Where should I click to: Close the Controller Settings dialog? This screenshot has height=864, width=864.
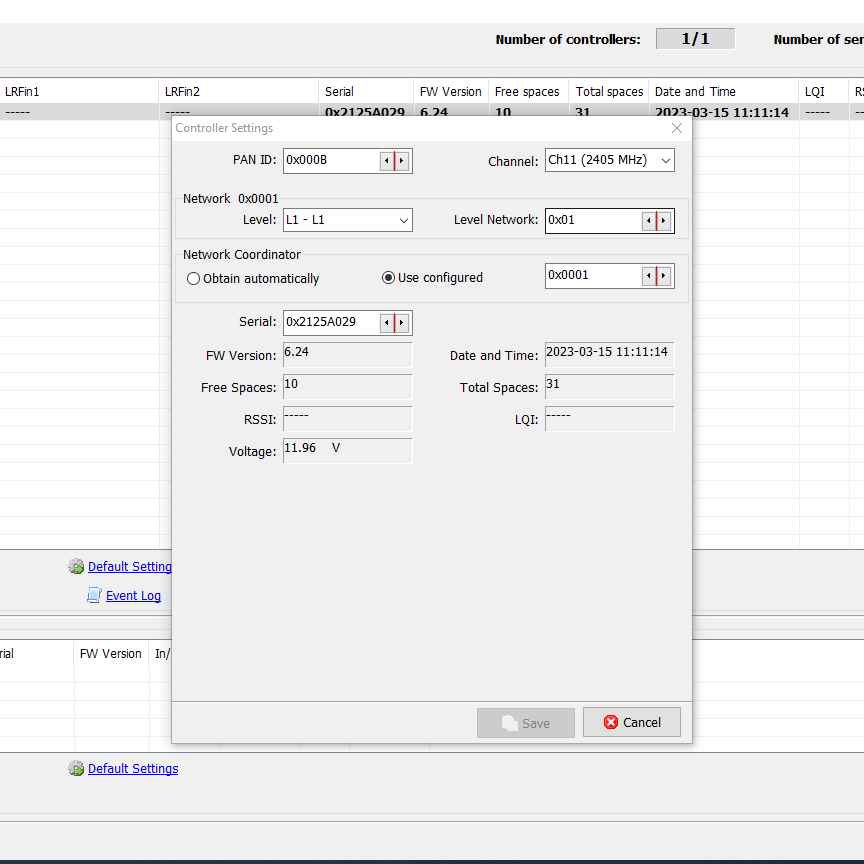(x=677, y=128)
